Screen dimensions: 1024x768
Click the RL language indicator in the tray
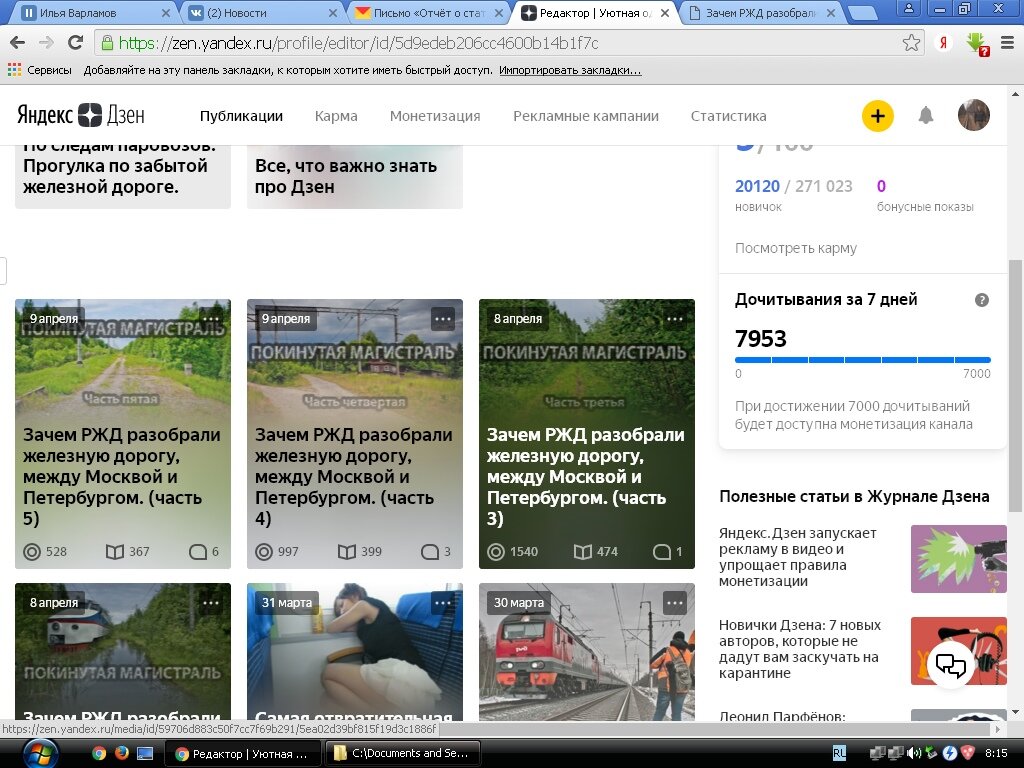839,754
